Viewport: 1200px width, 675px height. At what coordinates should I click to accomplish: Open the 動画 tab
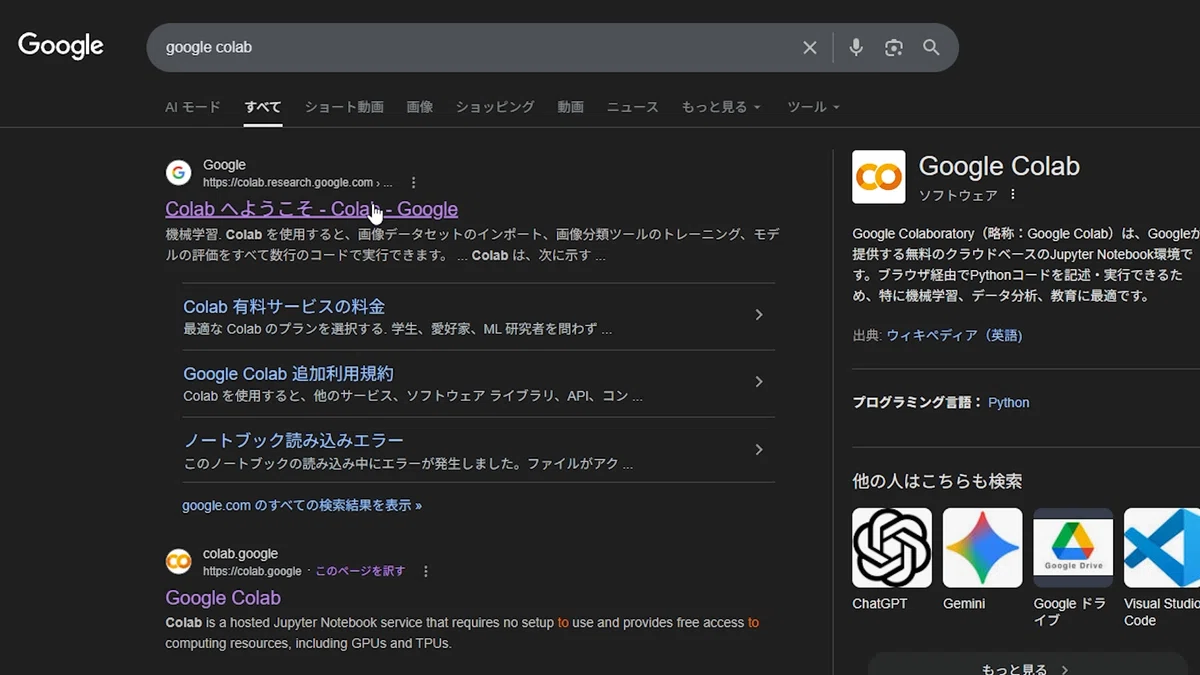click(x=571, y=107)
